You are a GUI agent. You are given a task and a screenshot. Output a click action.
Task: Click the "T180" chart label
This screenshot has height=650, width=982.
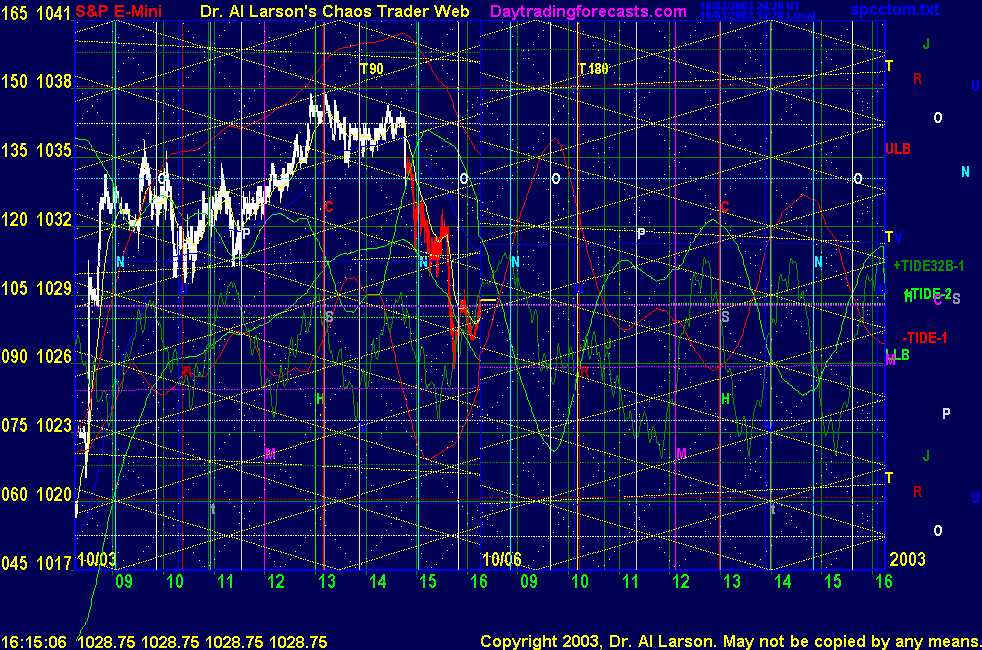pos(592,69)
